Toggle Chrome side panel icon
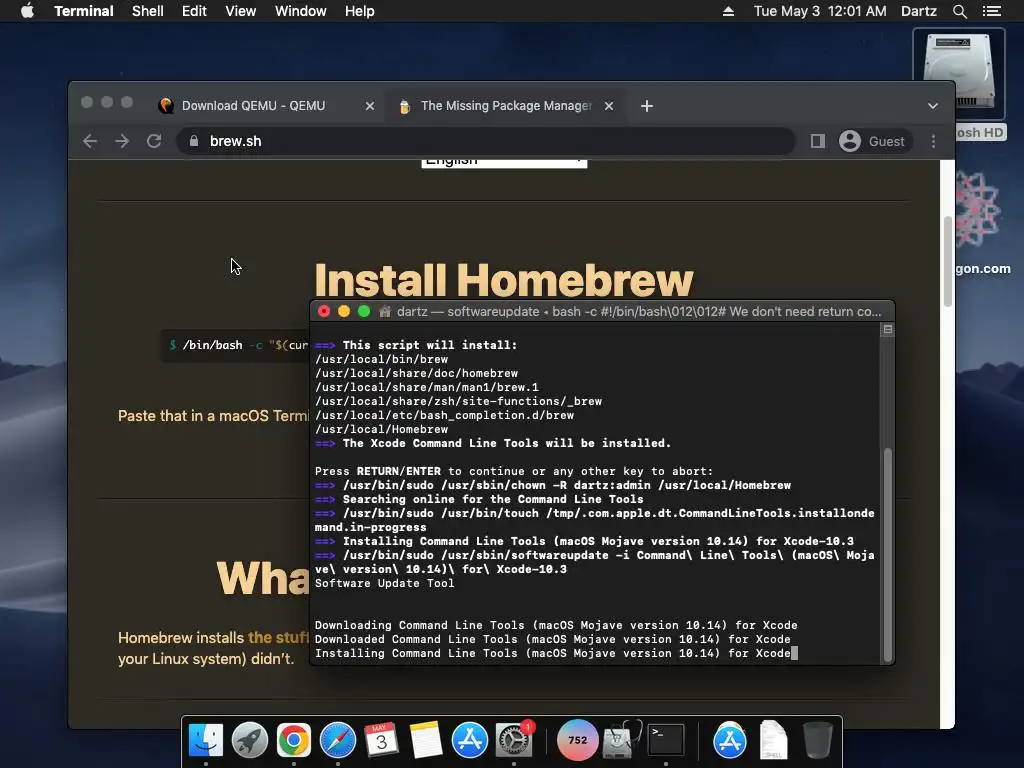1024x768 pixels. (818, 141)
